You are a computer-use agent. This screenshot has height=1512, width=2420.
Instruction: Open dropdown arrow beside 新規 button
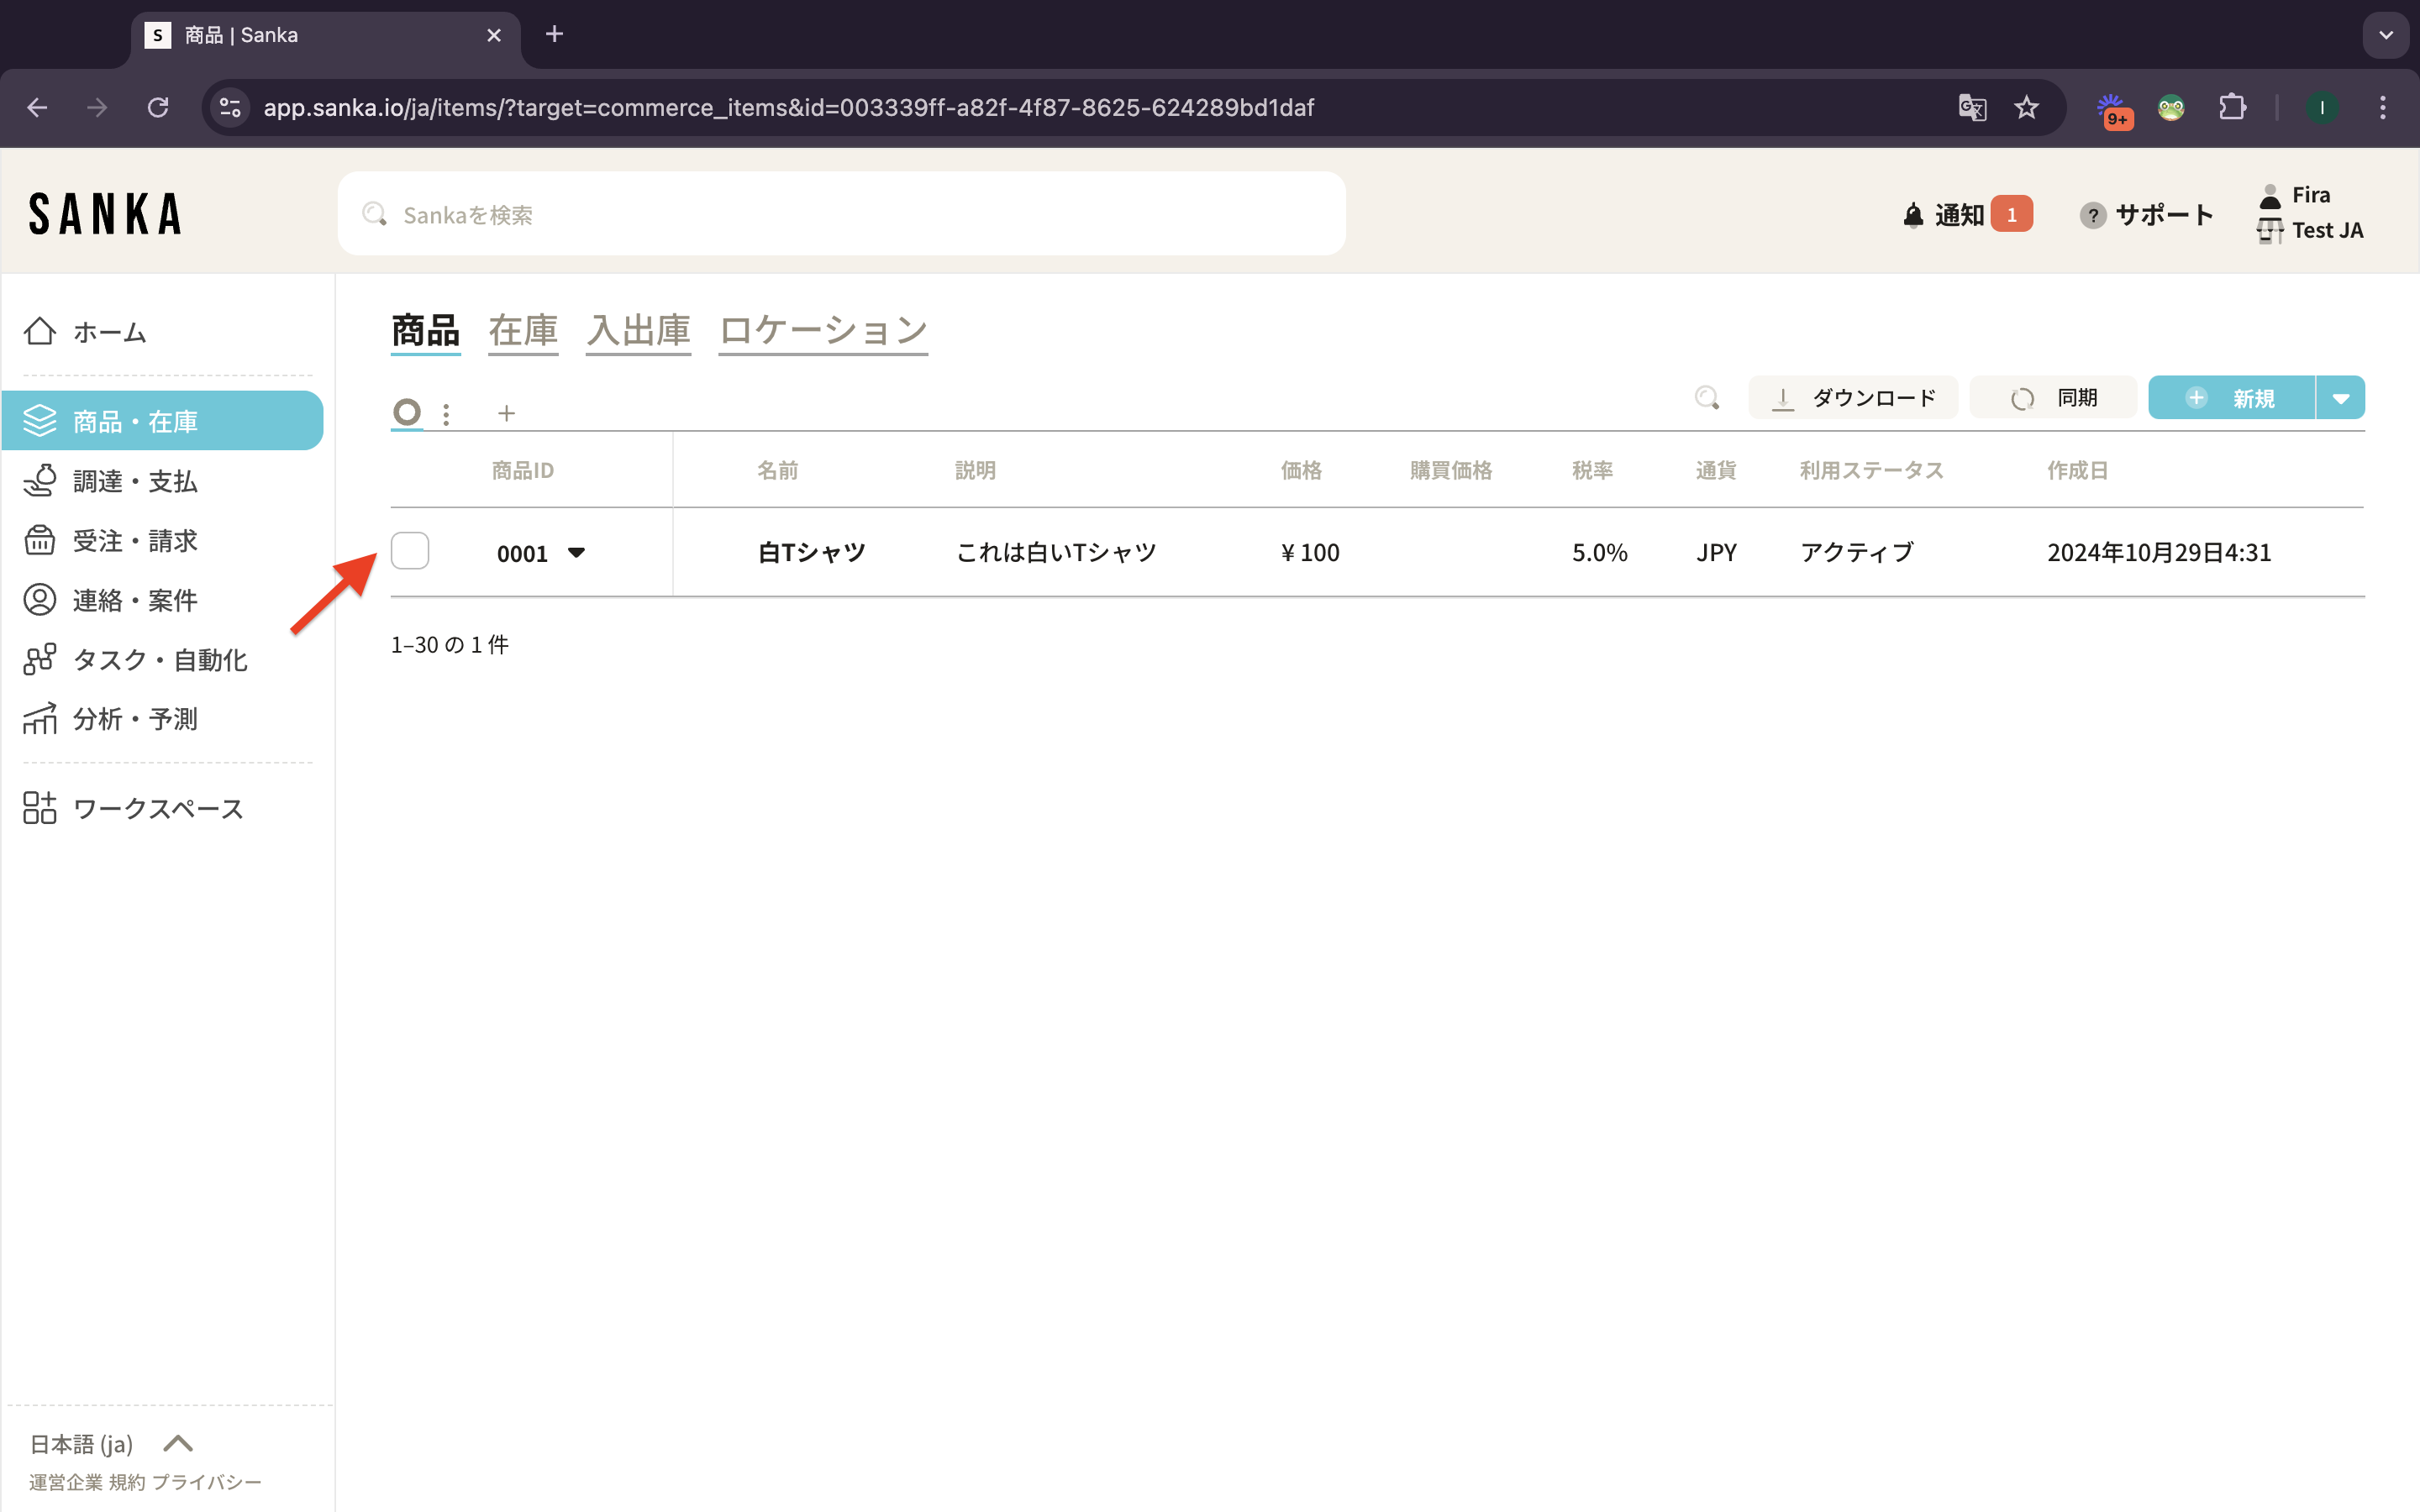click(2340, 398)
